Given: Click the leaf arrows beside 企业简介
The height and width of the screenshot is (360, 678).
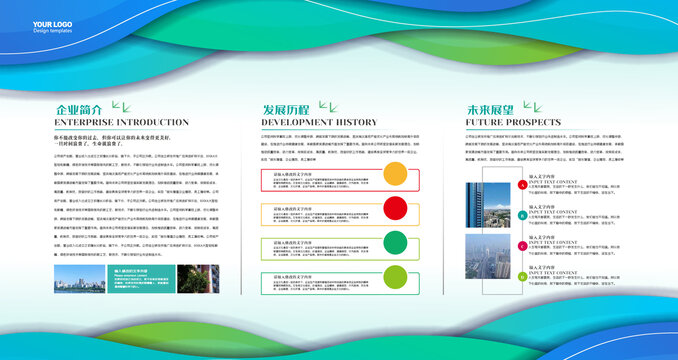Looking at the screenshot, I should [121, 107].
